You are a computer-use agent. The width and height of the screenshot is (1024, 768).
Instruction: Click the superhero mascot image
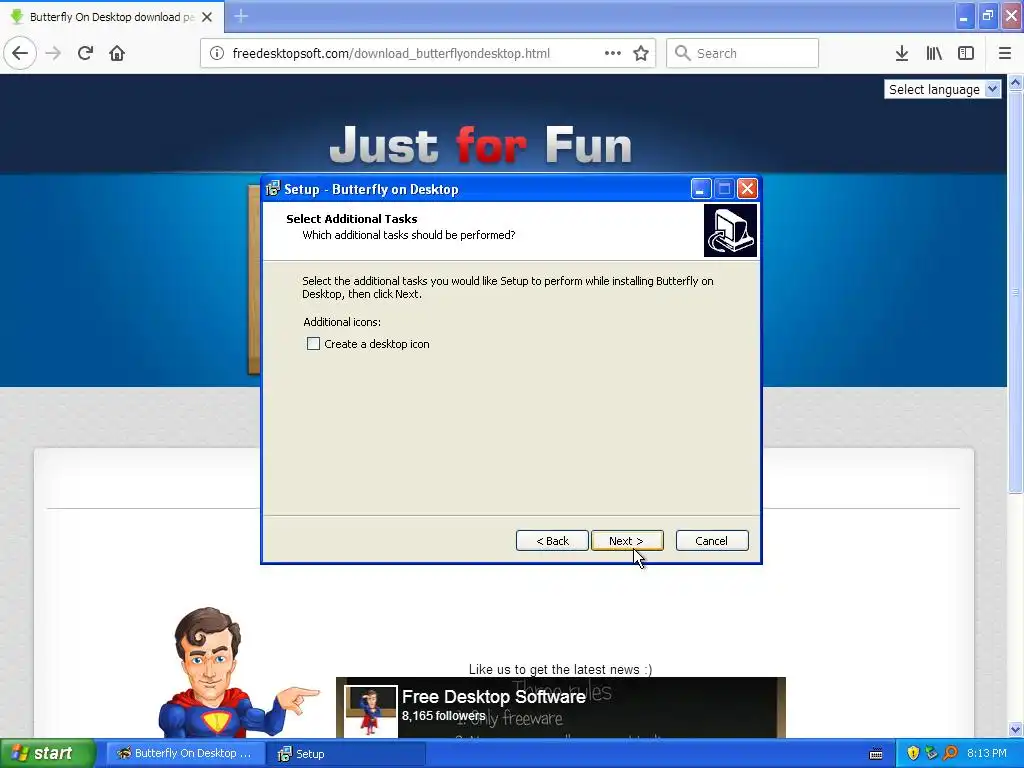click(238, 673)
